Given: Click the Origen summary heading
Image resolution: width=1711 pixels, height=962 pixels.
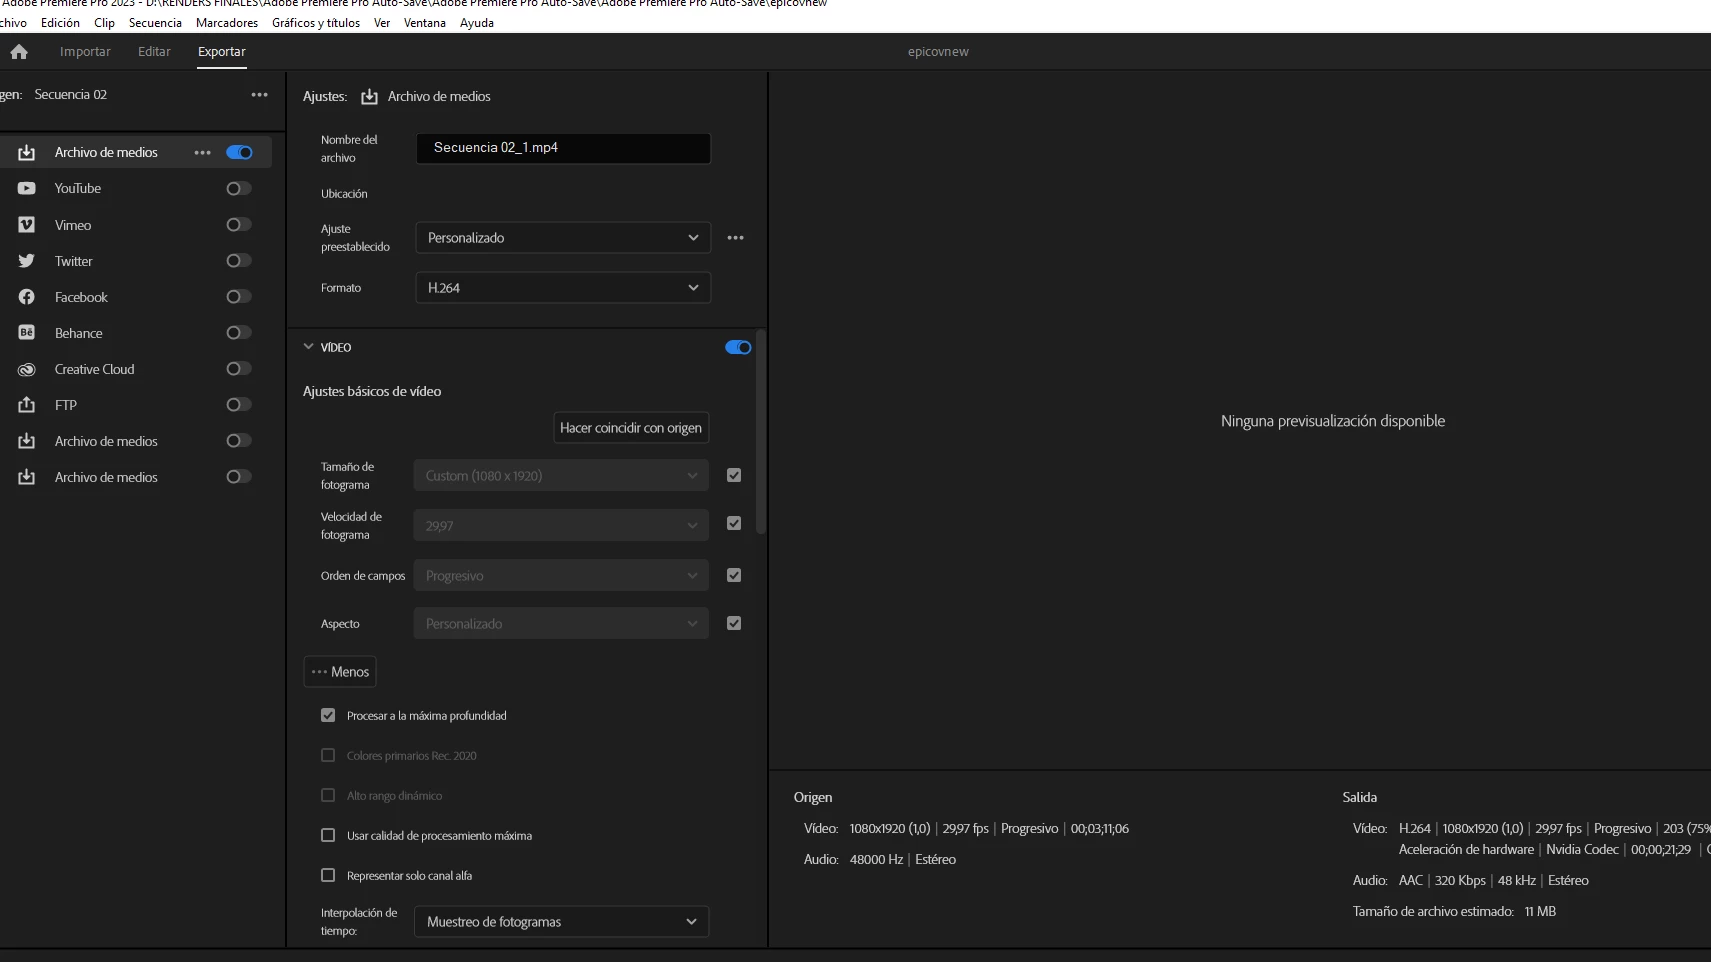Looking at the screenshot, I should click(x=813, y=798).
